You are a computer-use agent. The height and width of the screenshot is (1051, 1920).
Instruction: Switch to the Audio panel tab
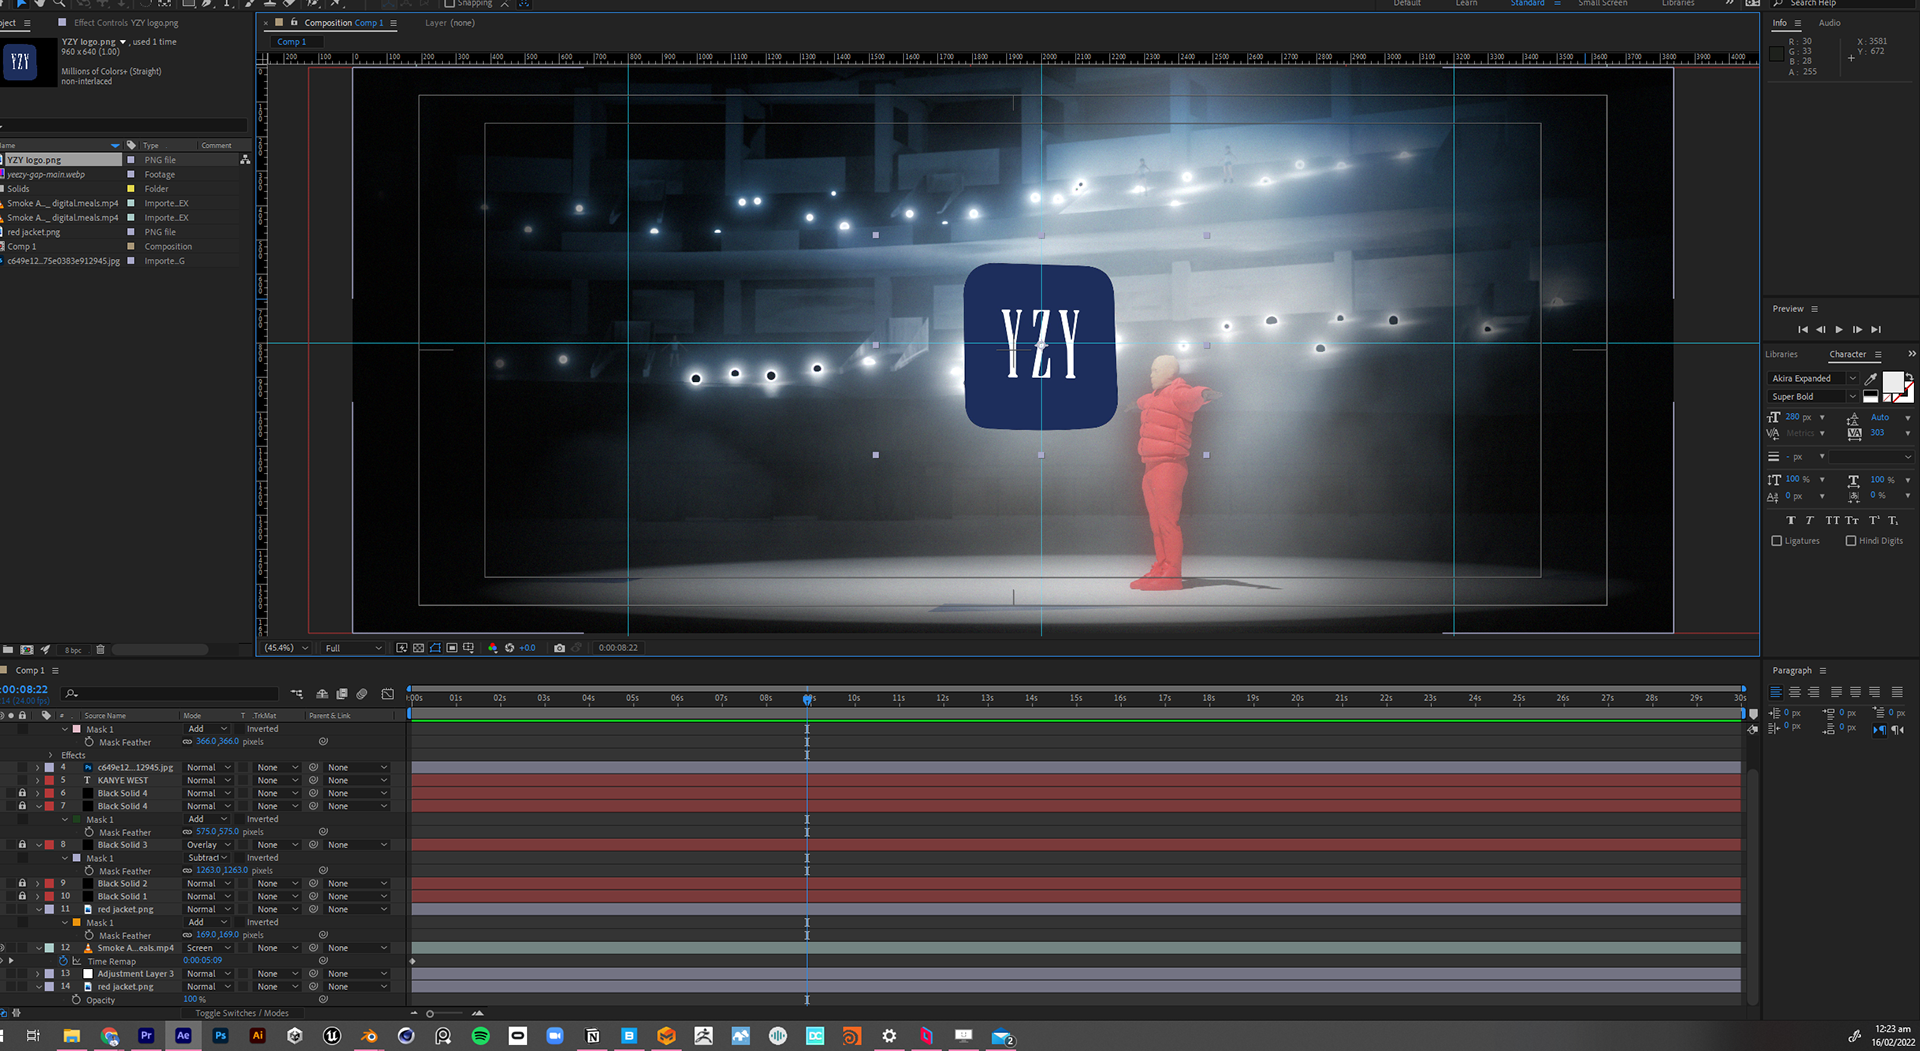[1829, 23]
